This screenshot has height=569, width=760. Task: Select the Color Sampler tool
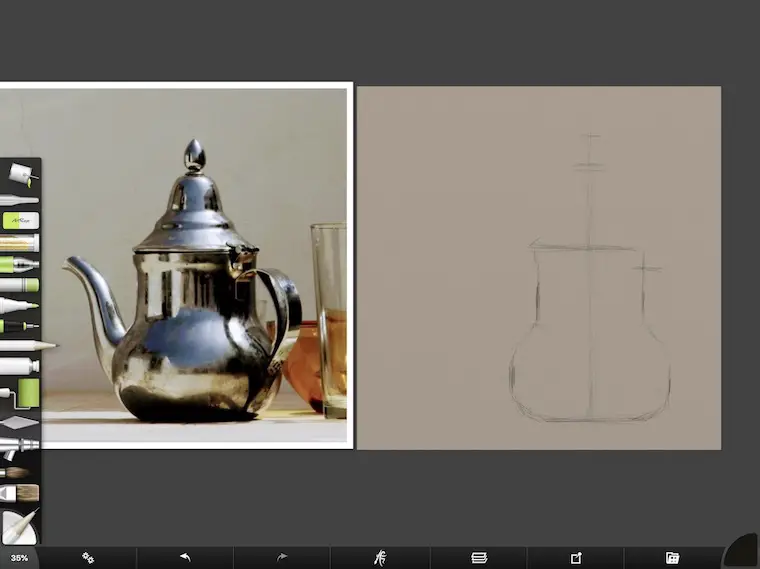tap(19, 200)
